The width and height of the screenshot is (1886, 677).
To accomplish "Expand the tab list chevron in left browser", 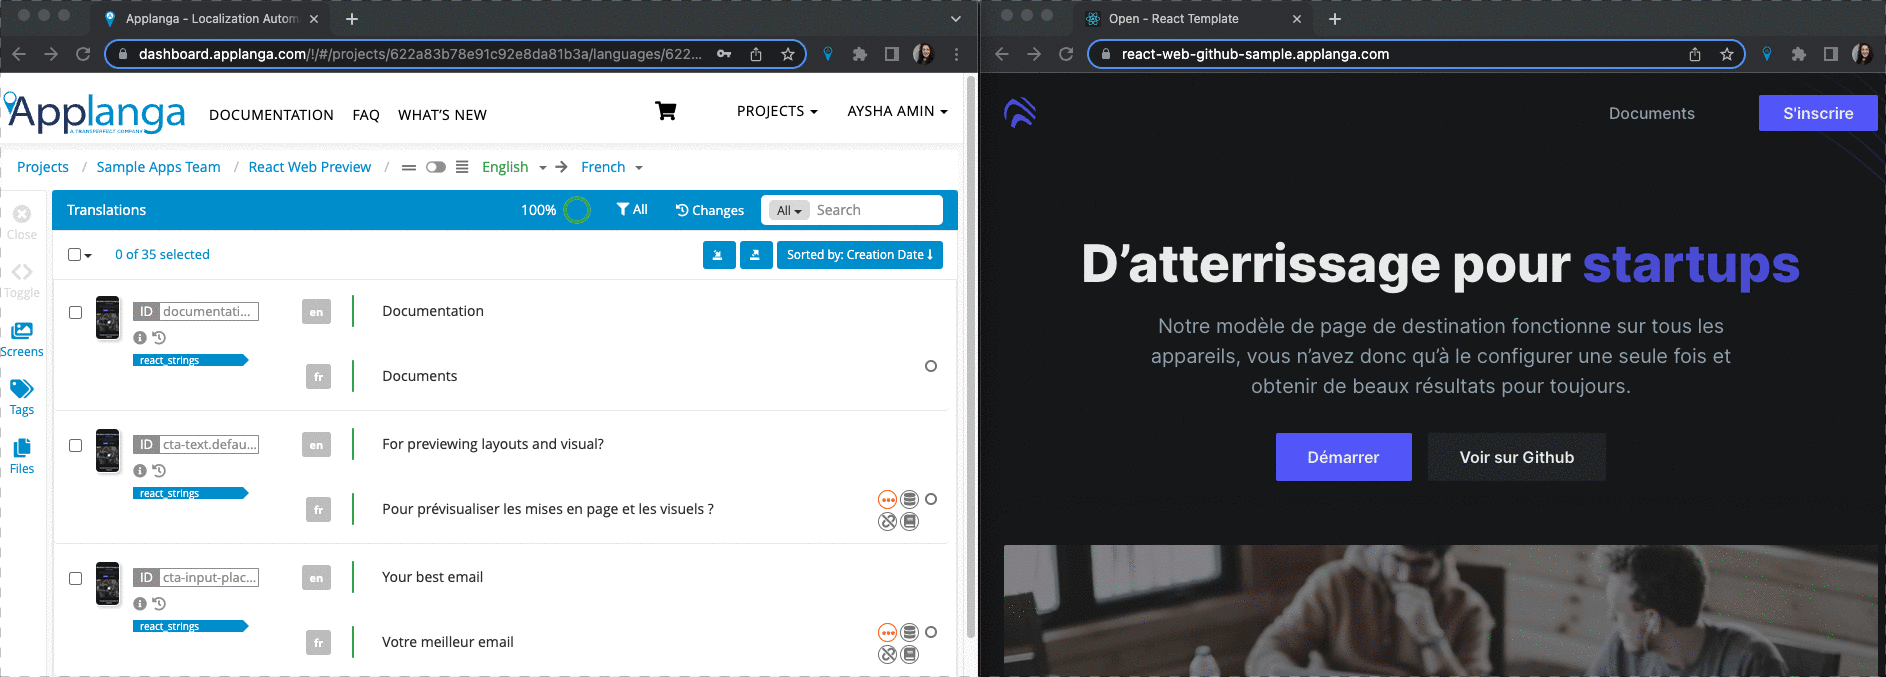I will pyautogui.click(x=955, y=18).
